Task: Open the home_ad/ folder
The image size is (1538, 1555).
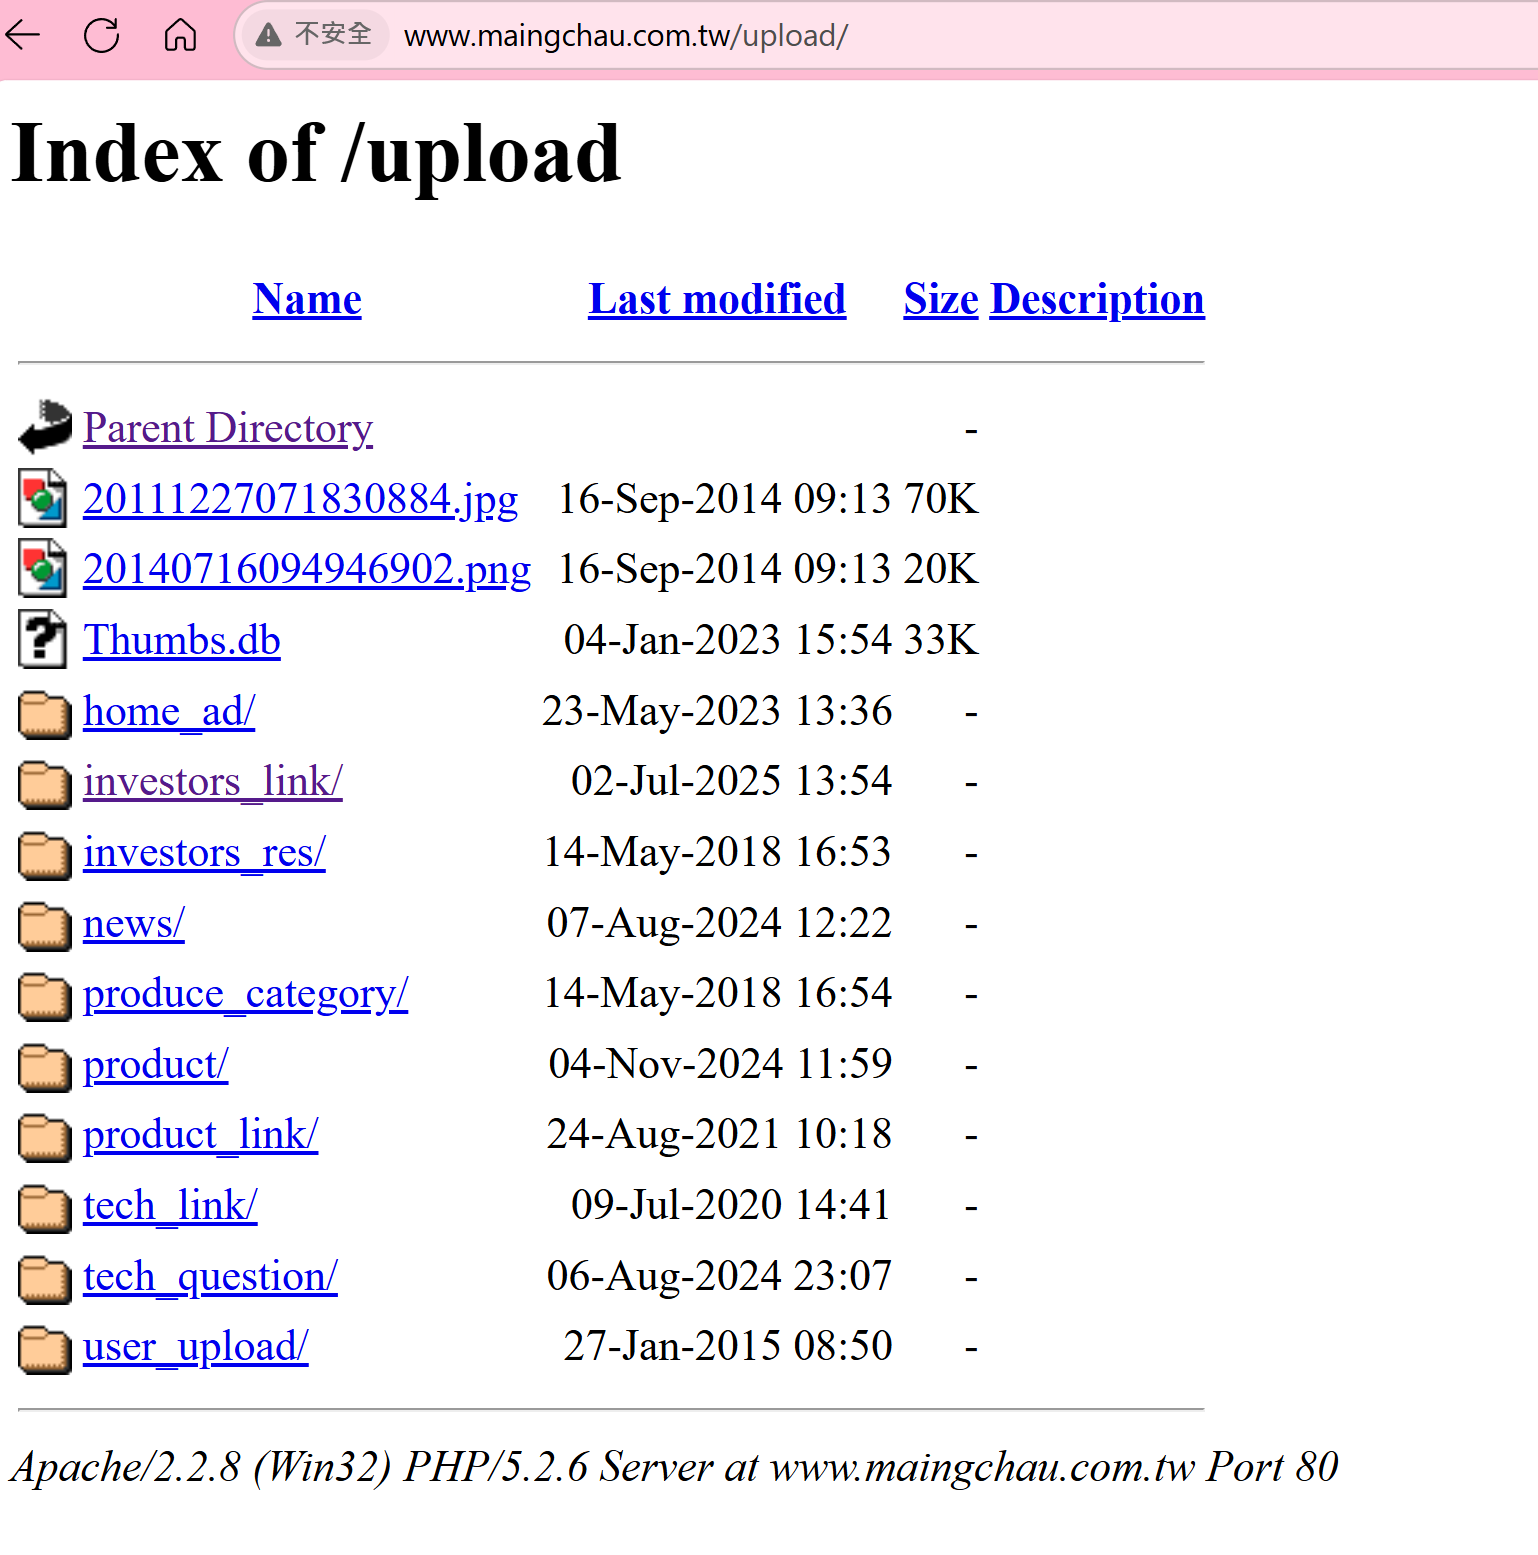Action: (169, 711)
